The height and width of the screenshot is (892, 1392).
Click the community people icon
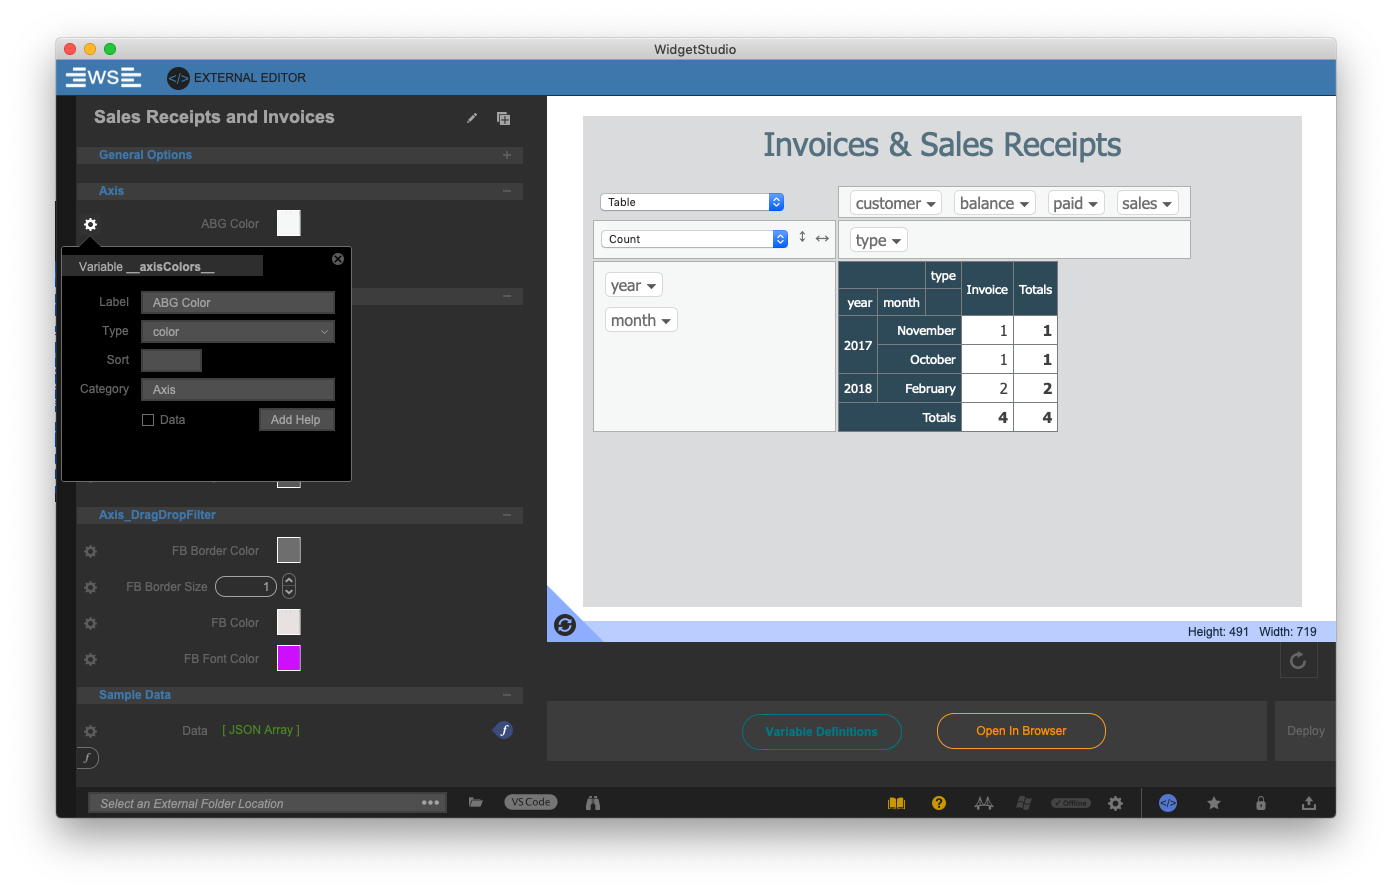(984, 803)
